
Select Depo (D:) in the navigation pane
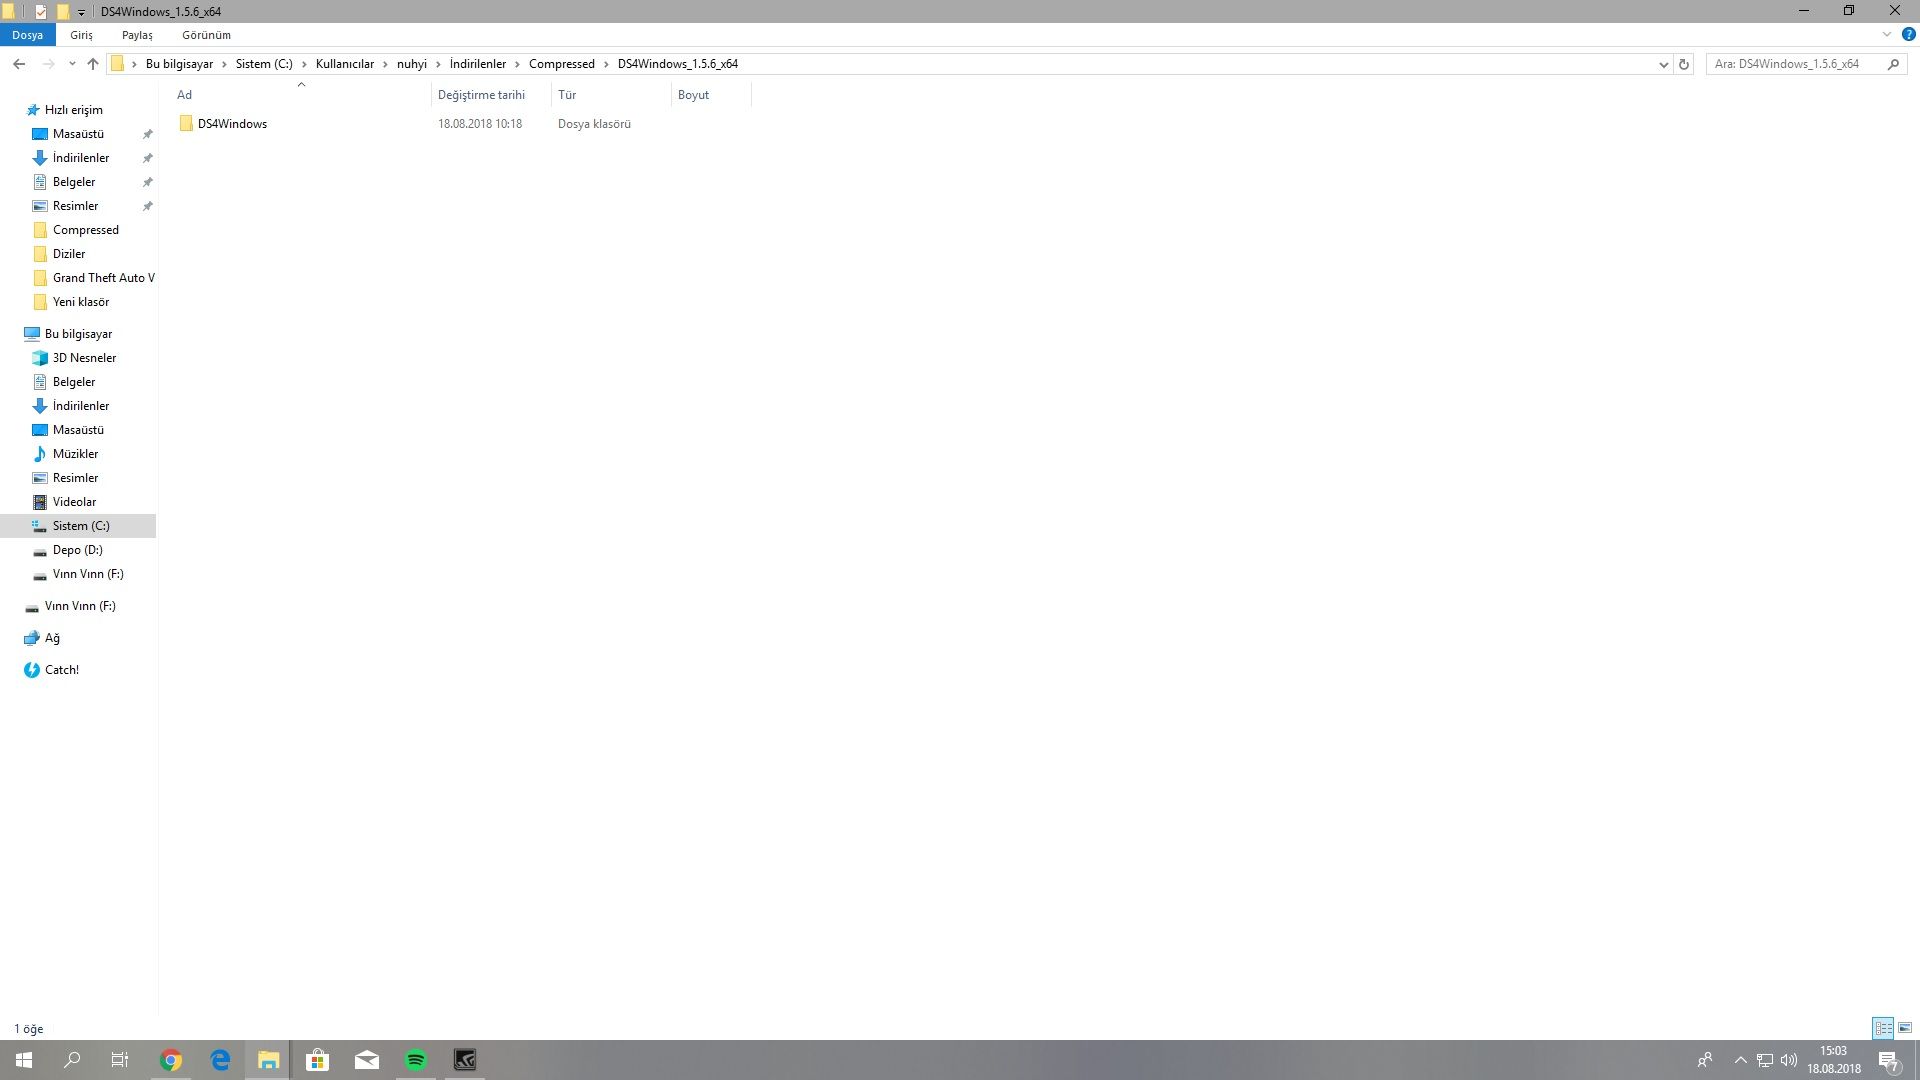pyautogui.click(x=77, y=550)
